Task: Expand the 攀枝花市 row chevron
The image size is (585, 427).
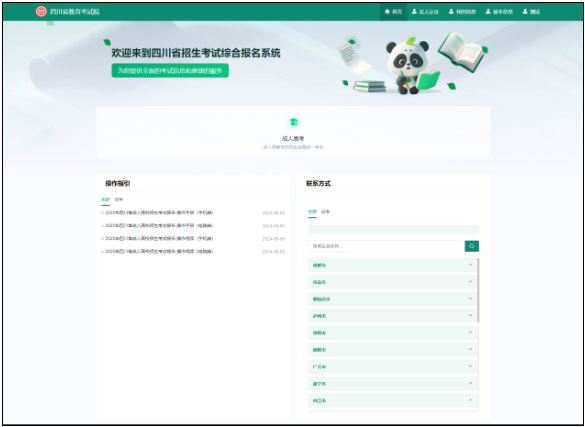Action: [x=470, y=299]
